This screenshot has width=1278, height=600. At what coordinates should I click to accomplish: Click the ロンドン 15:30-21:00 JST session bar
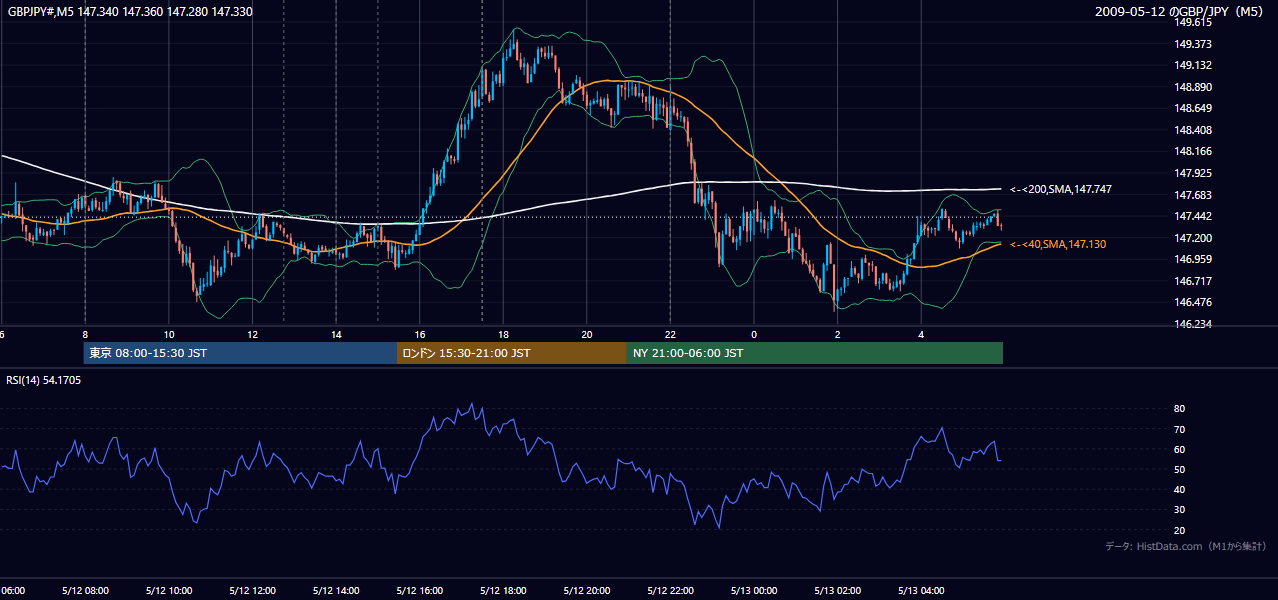point(512,353)
